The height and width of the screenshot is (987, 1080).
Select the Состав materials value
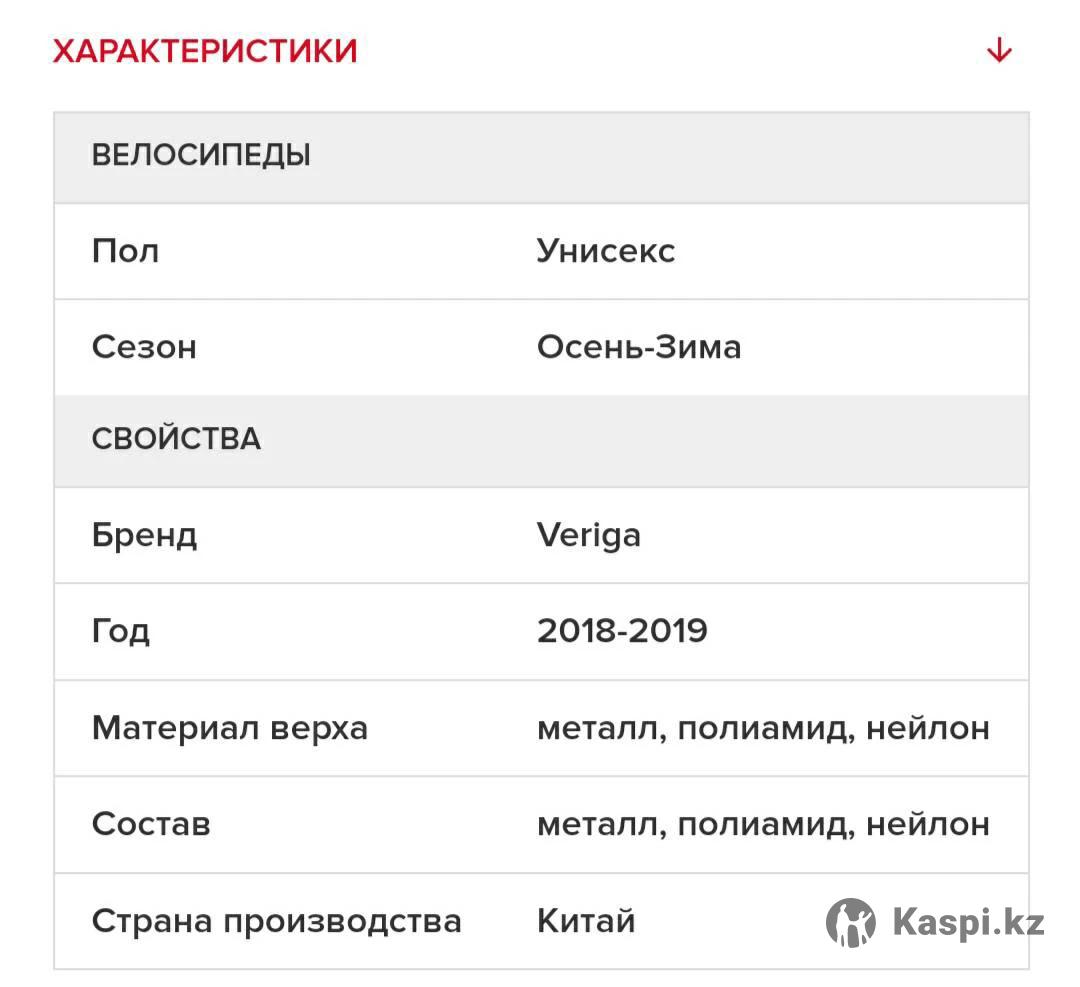[x=762, y=825]
